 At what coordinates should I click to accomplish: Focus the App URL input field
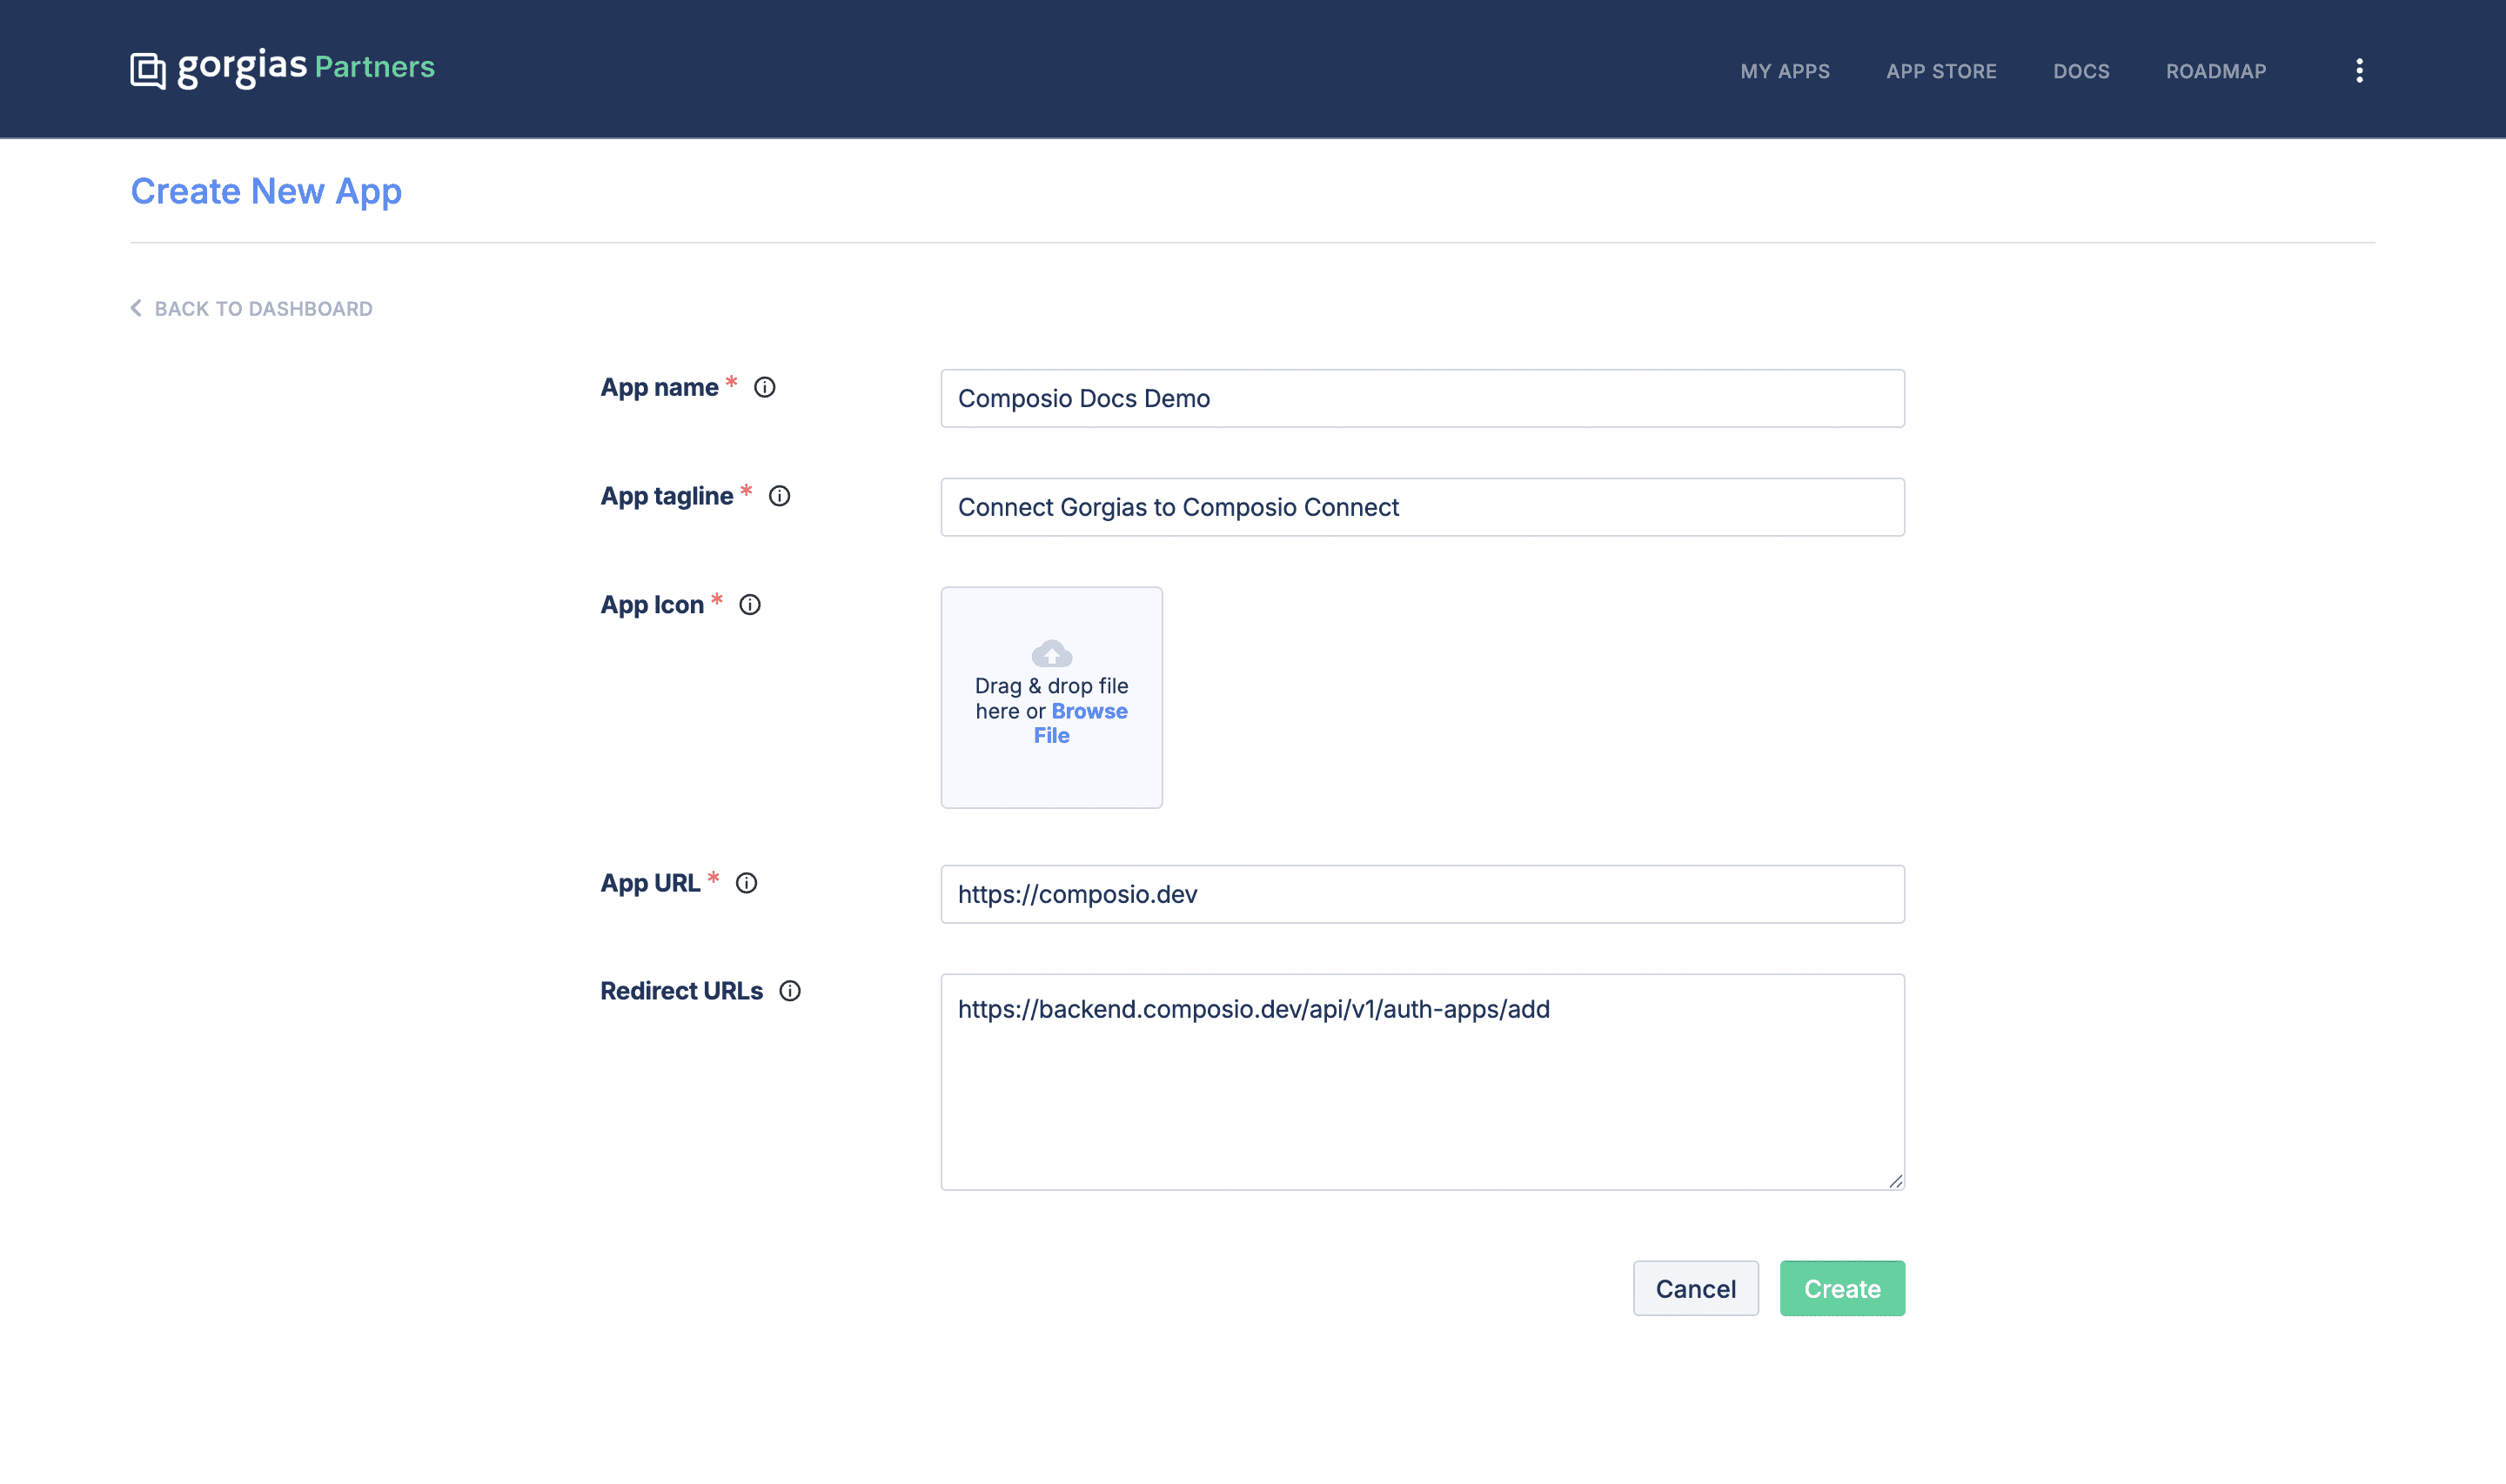point(1422,894)
